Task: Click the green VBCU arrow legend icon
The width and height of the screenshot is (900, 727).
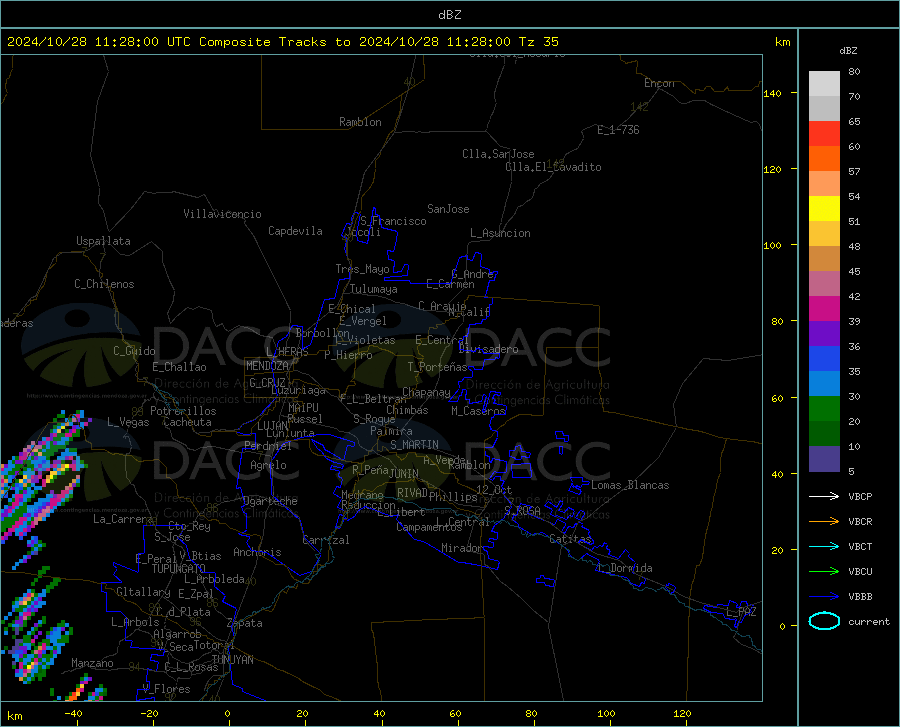Action: [x=824, y=572]
